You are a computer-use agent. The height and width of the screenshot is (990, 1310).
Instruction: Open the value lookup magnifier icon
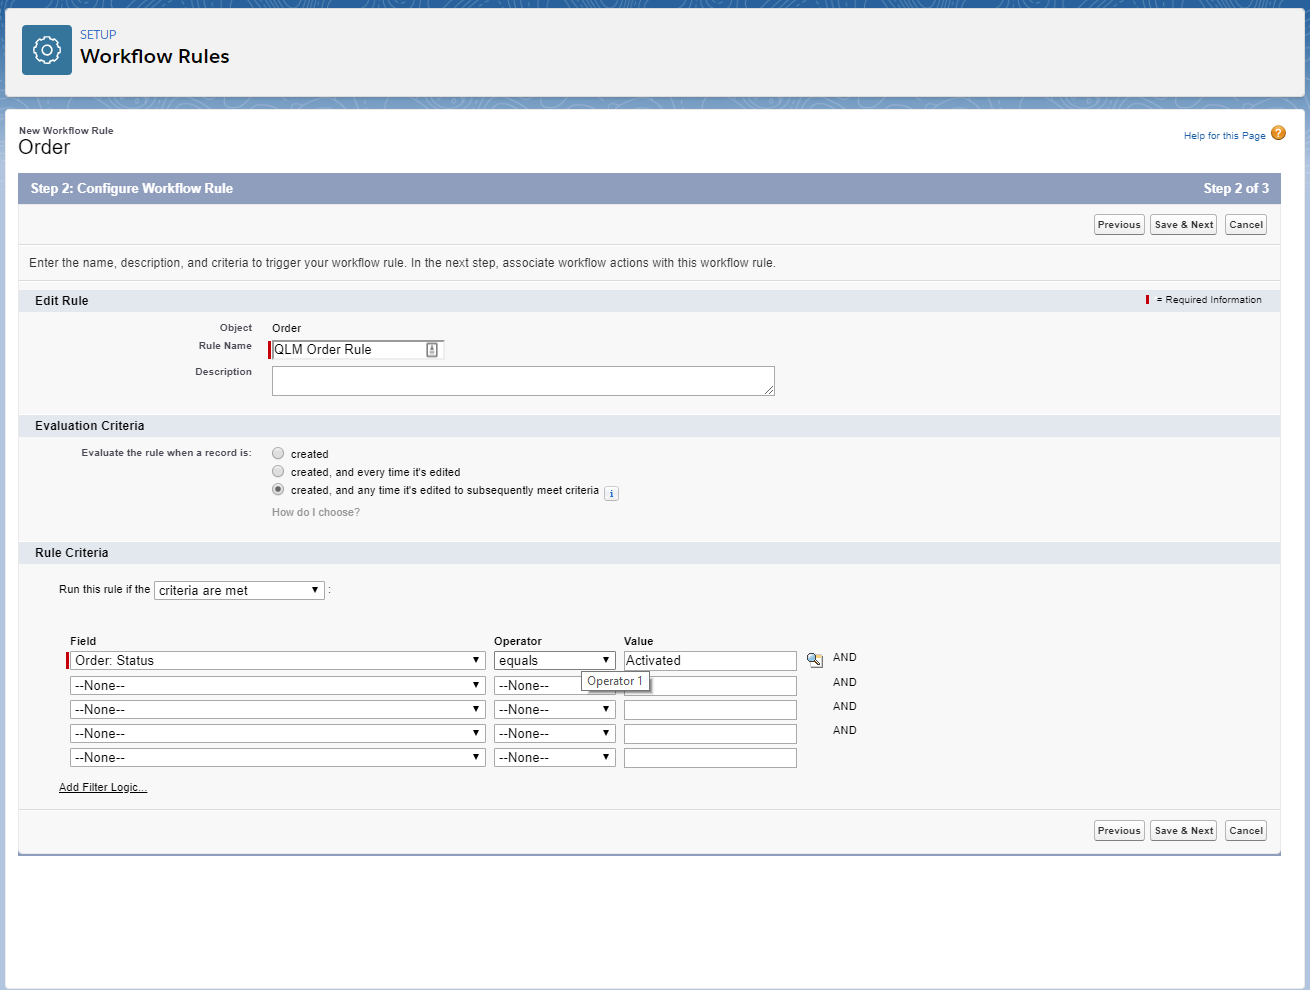[x=815, y=660]
